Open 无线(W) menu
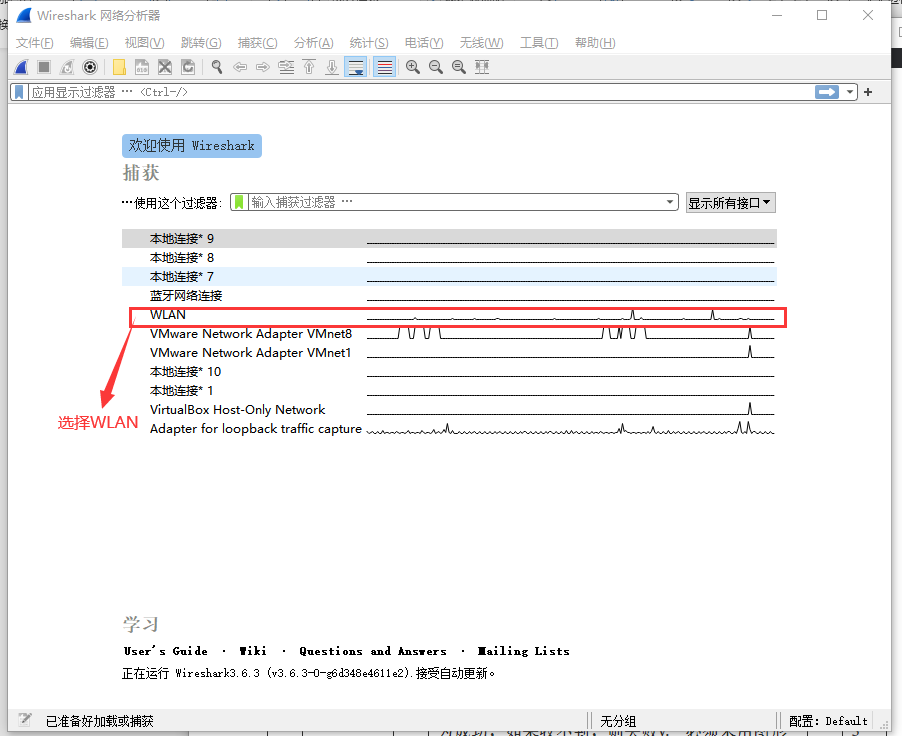The height and width of the screenshot is (736, 902). [481, 43]
